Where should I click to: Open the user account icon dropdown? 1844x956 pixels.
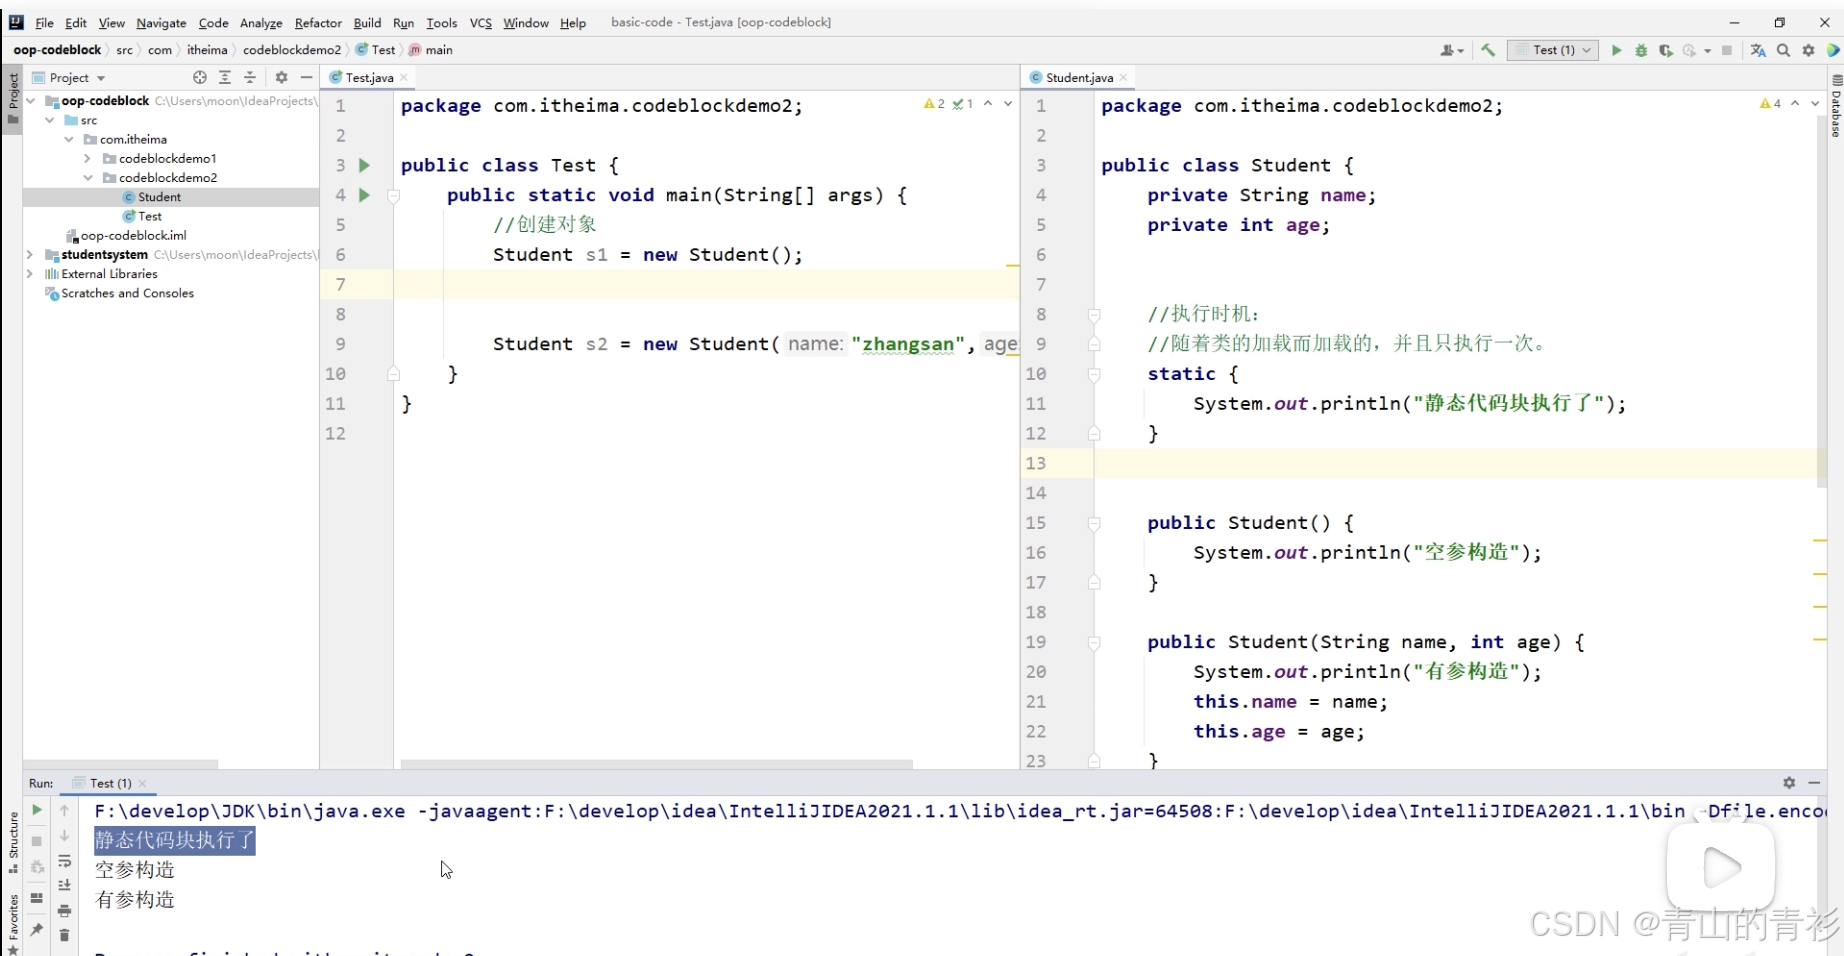tap(1451, 50)
